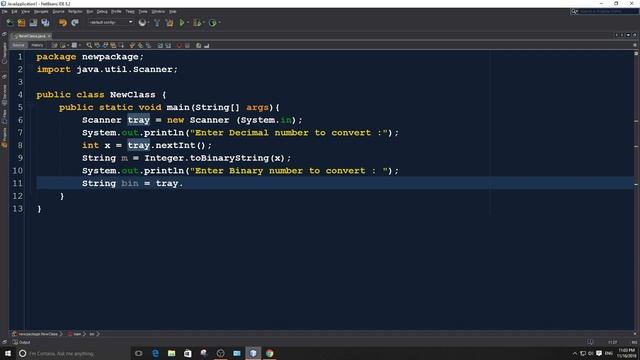640x360 pixels.
Task: Open the Debug menu
Action: pyautogui.click(x=102, y=11)
